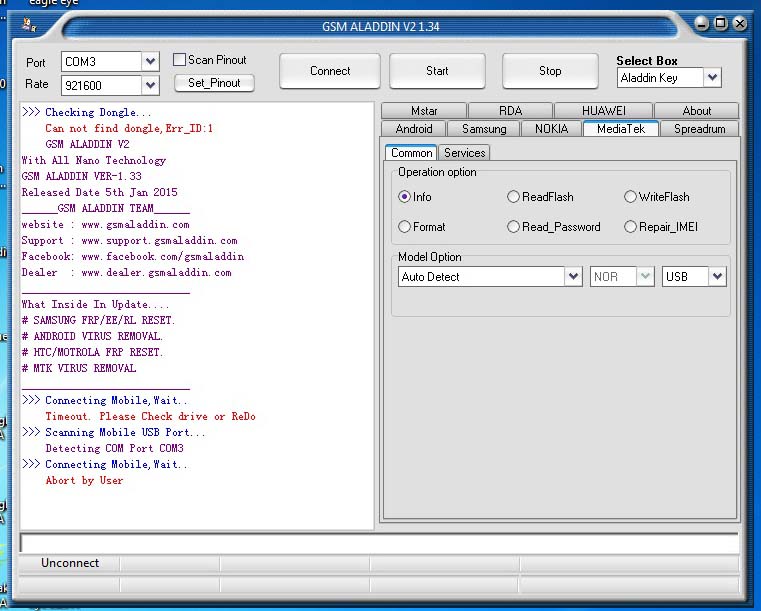Viewport: 761px width, 611px height.
Task: Select the MediaTek tab
Action: [x=621, y=129]
